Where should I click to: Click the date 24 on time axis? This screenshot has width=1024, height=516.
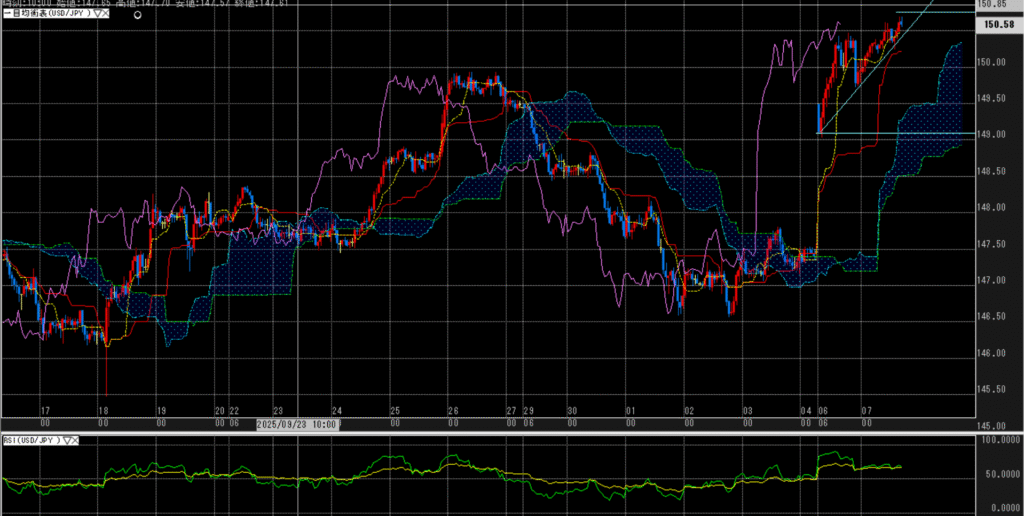point(337,411)
